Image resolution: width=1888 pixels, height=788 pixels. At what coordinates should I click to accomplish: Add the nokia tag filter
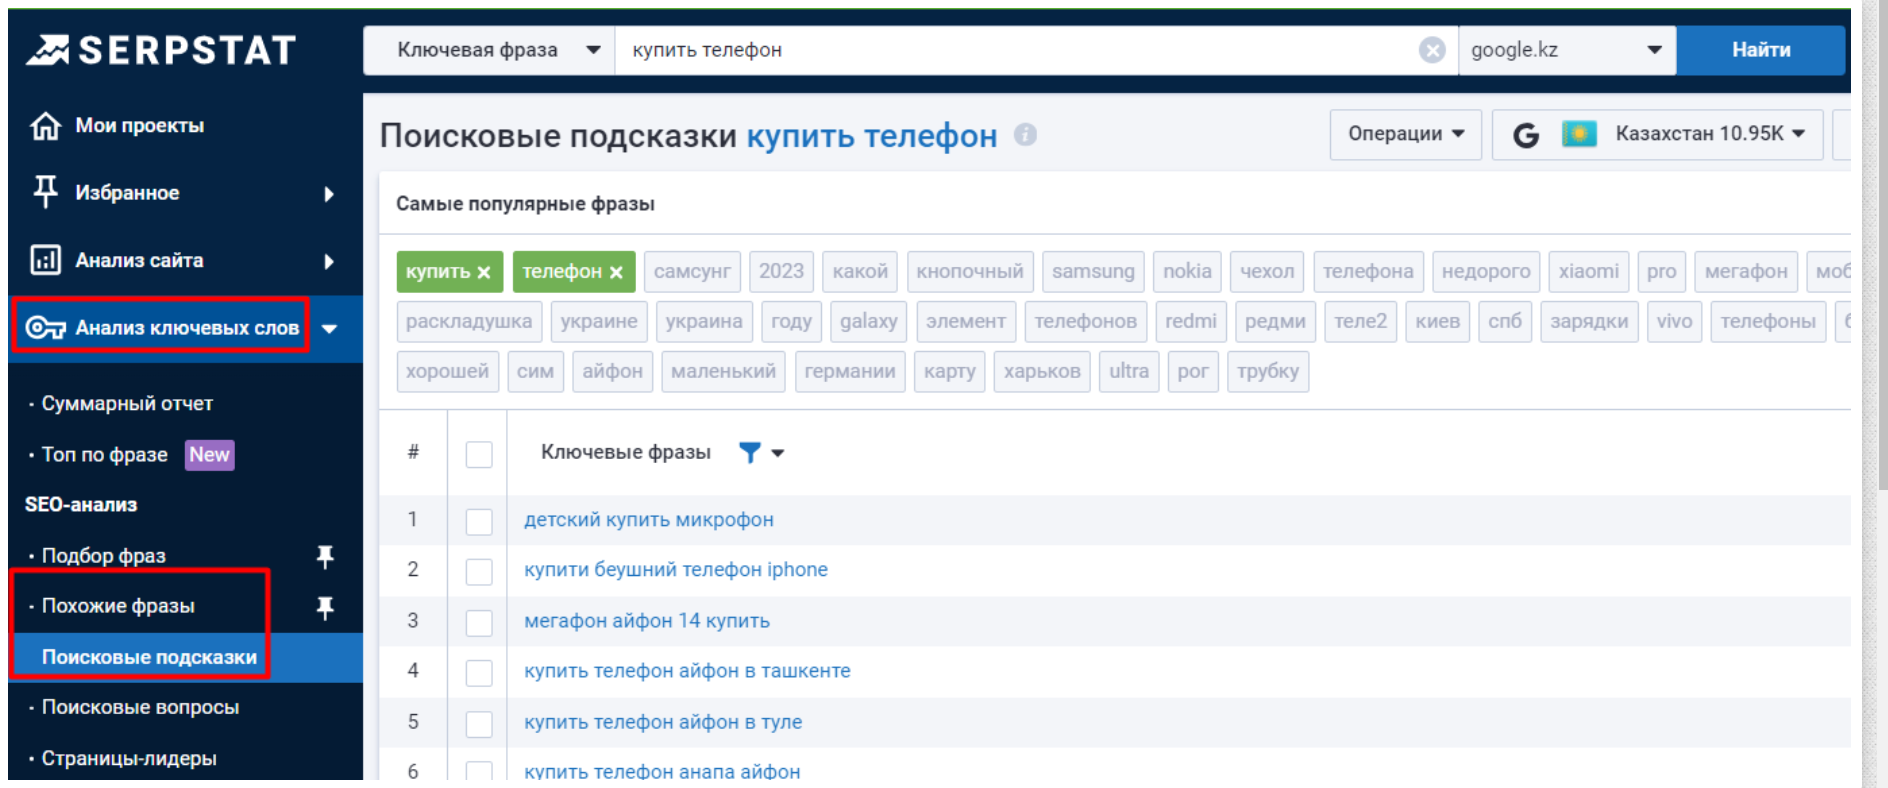(x=1187, y=272)
